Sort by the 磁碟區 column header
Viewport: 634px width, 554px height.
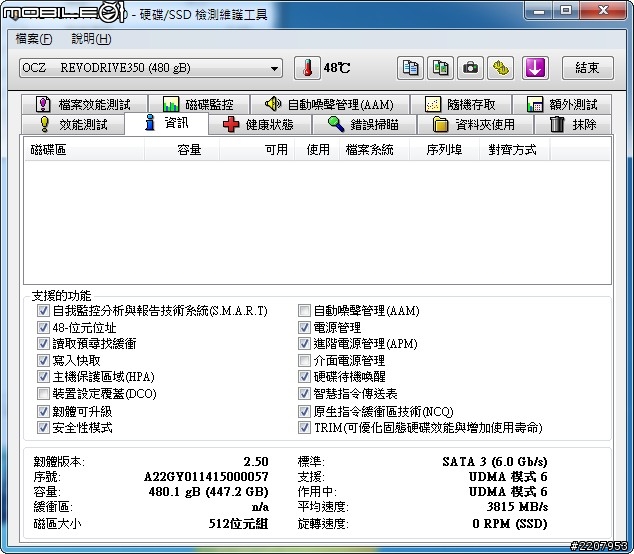pyautogui.click(x=84, y=150)
